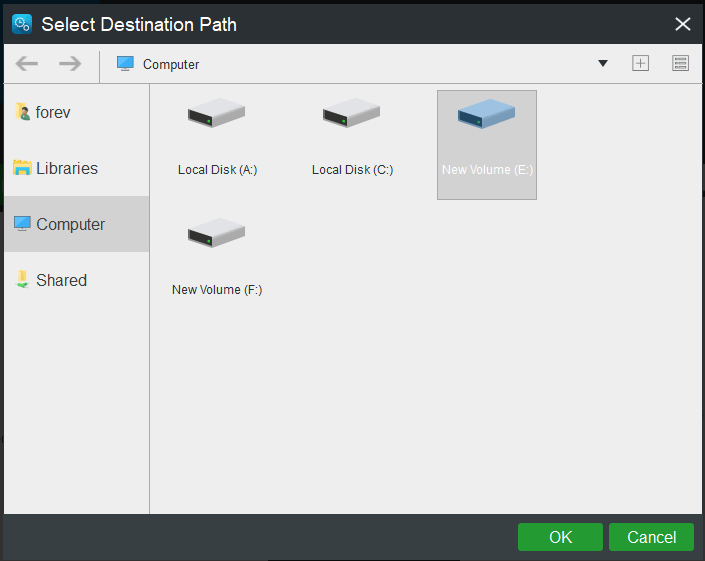Select the forev user folder
Screen dimensions: 705x561
point(76,112)
